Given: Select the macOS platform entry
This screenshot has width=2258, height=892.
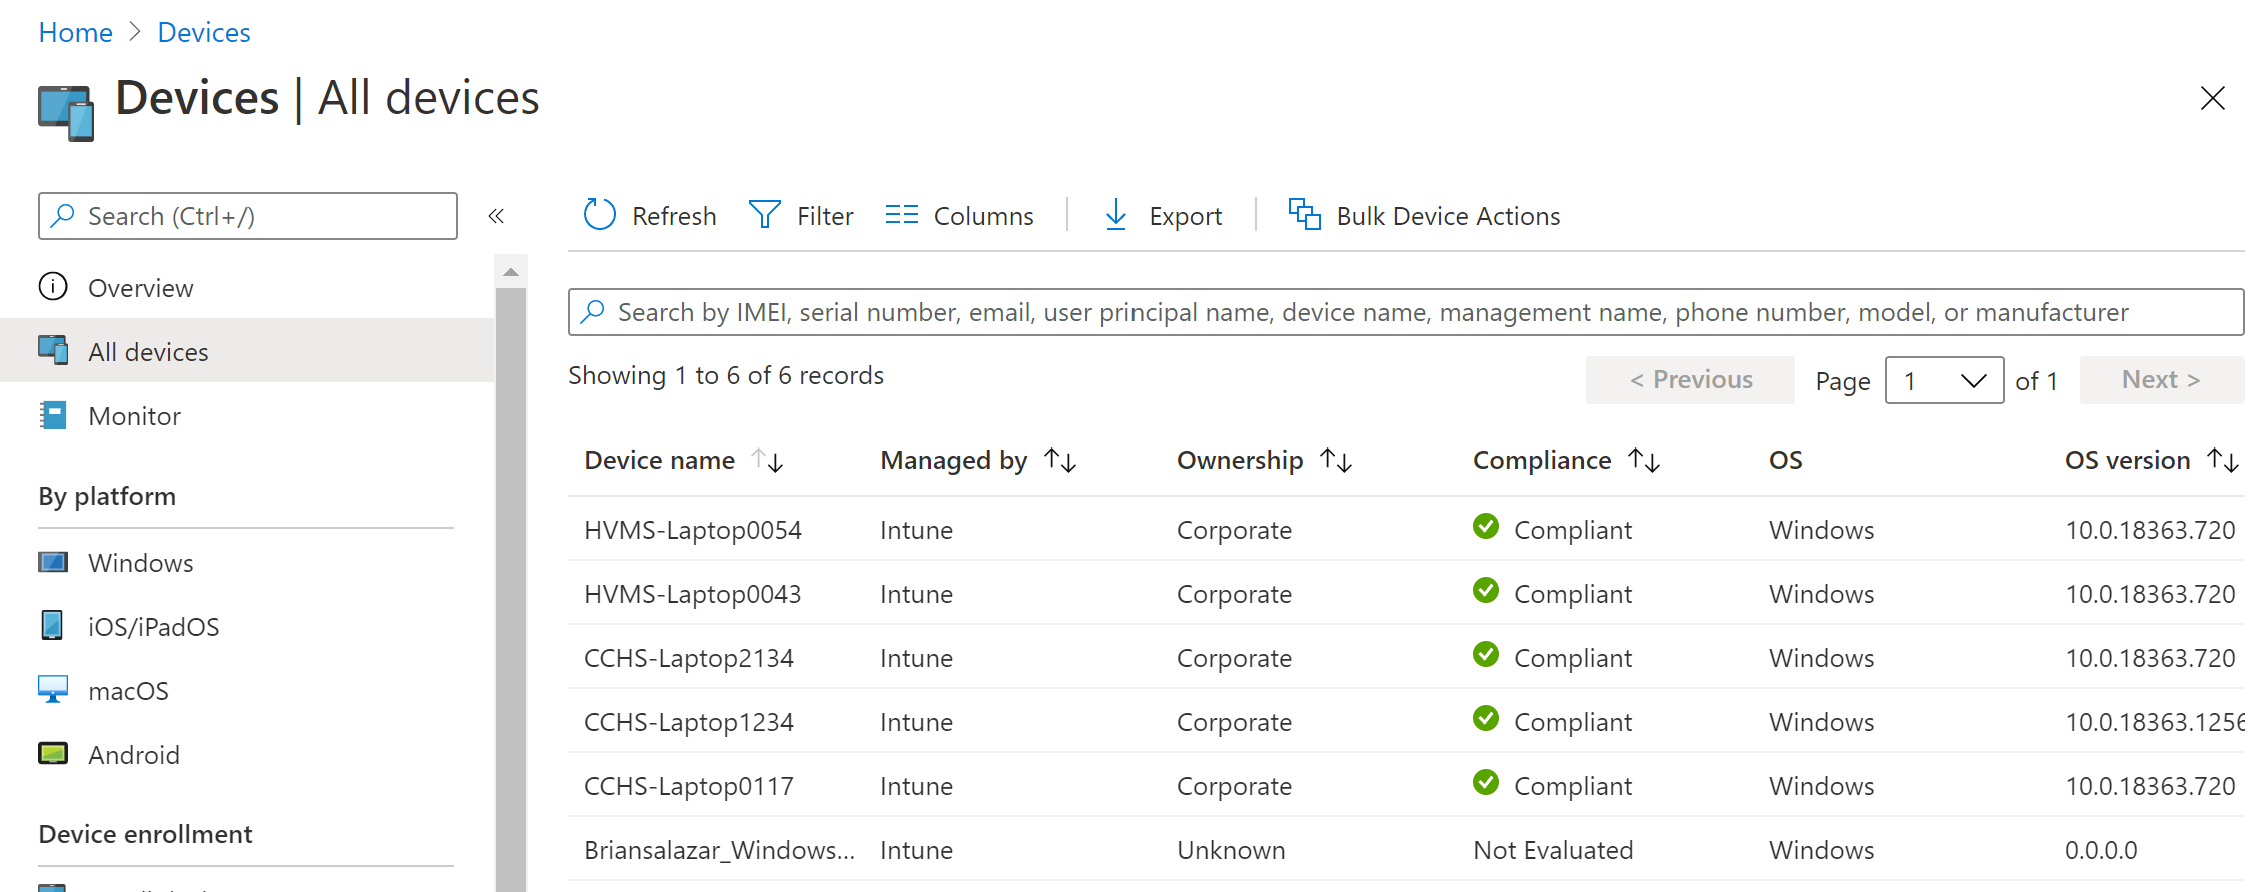Looking at the screenshot, I should 247,690.
